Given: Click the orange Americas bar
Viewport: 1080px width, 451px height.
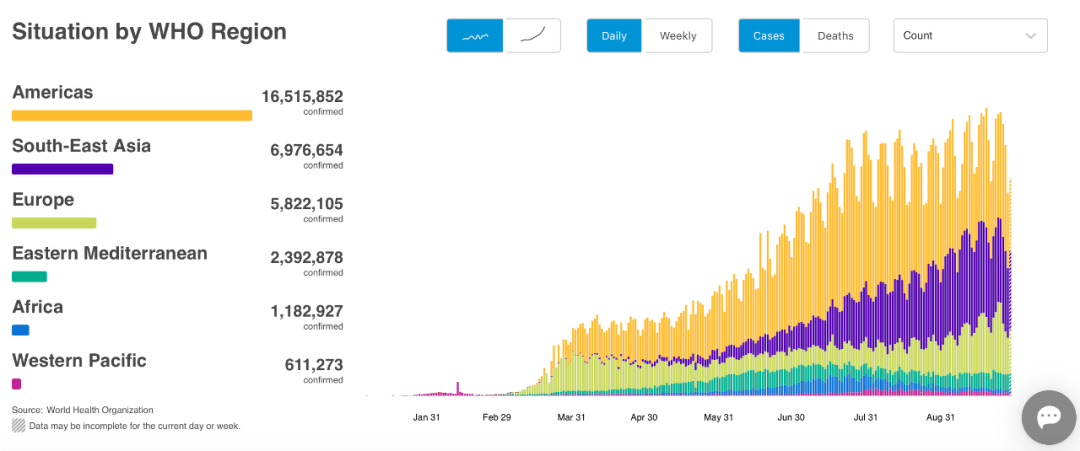Looking at the screenshot, I should [132, 115].
